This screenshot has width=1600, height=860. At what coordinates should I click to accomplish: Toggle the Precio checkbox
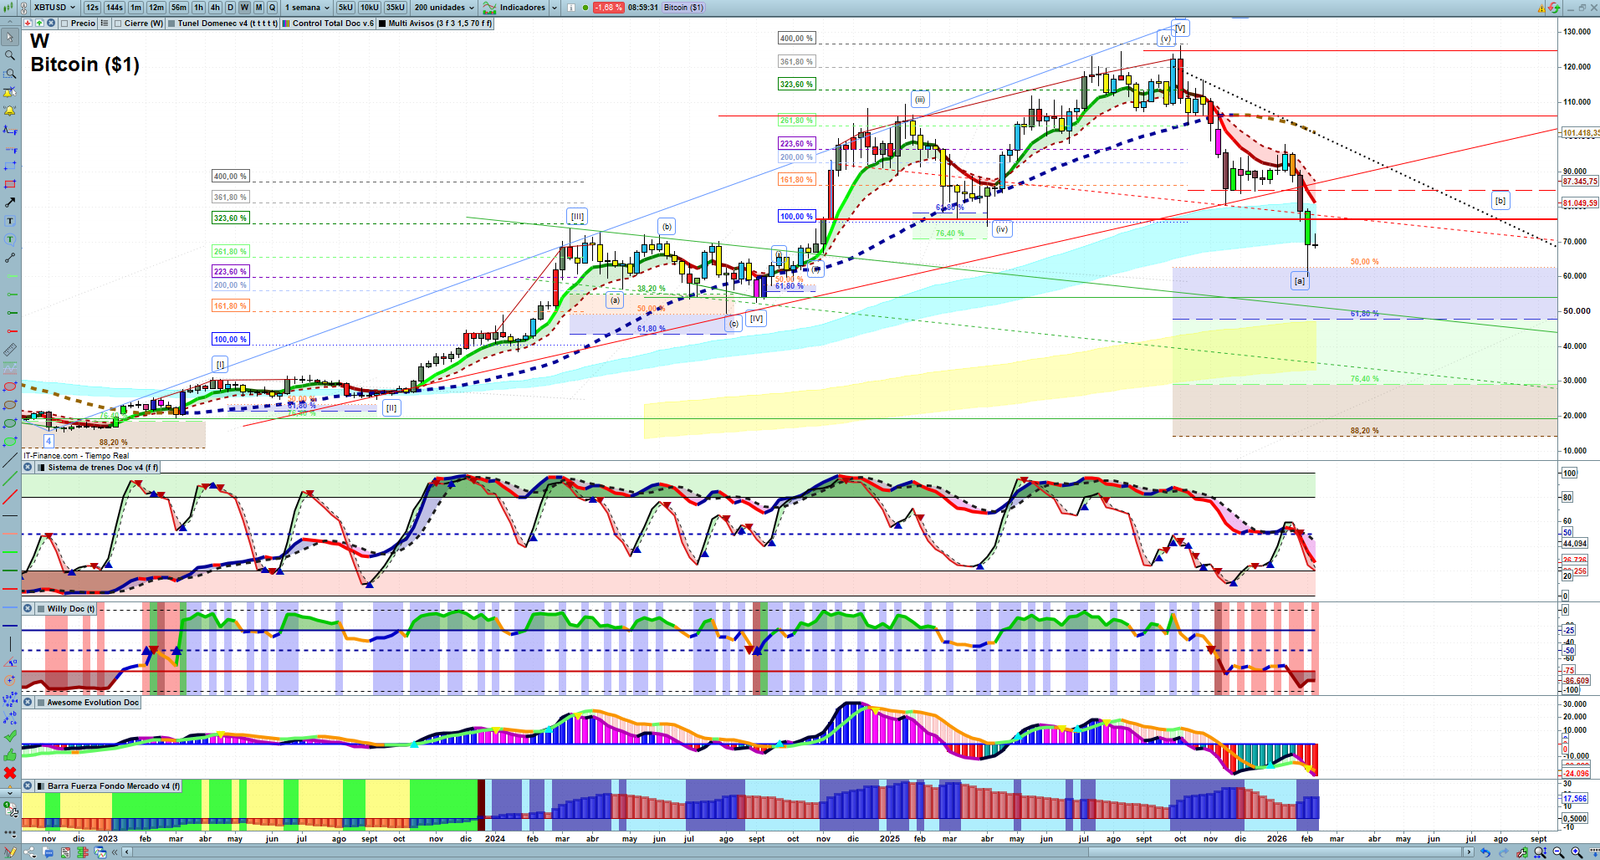pos(65,23)
